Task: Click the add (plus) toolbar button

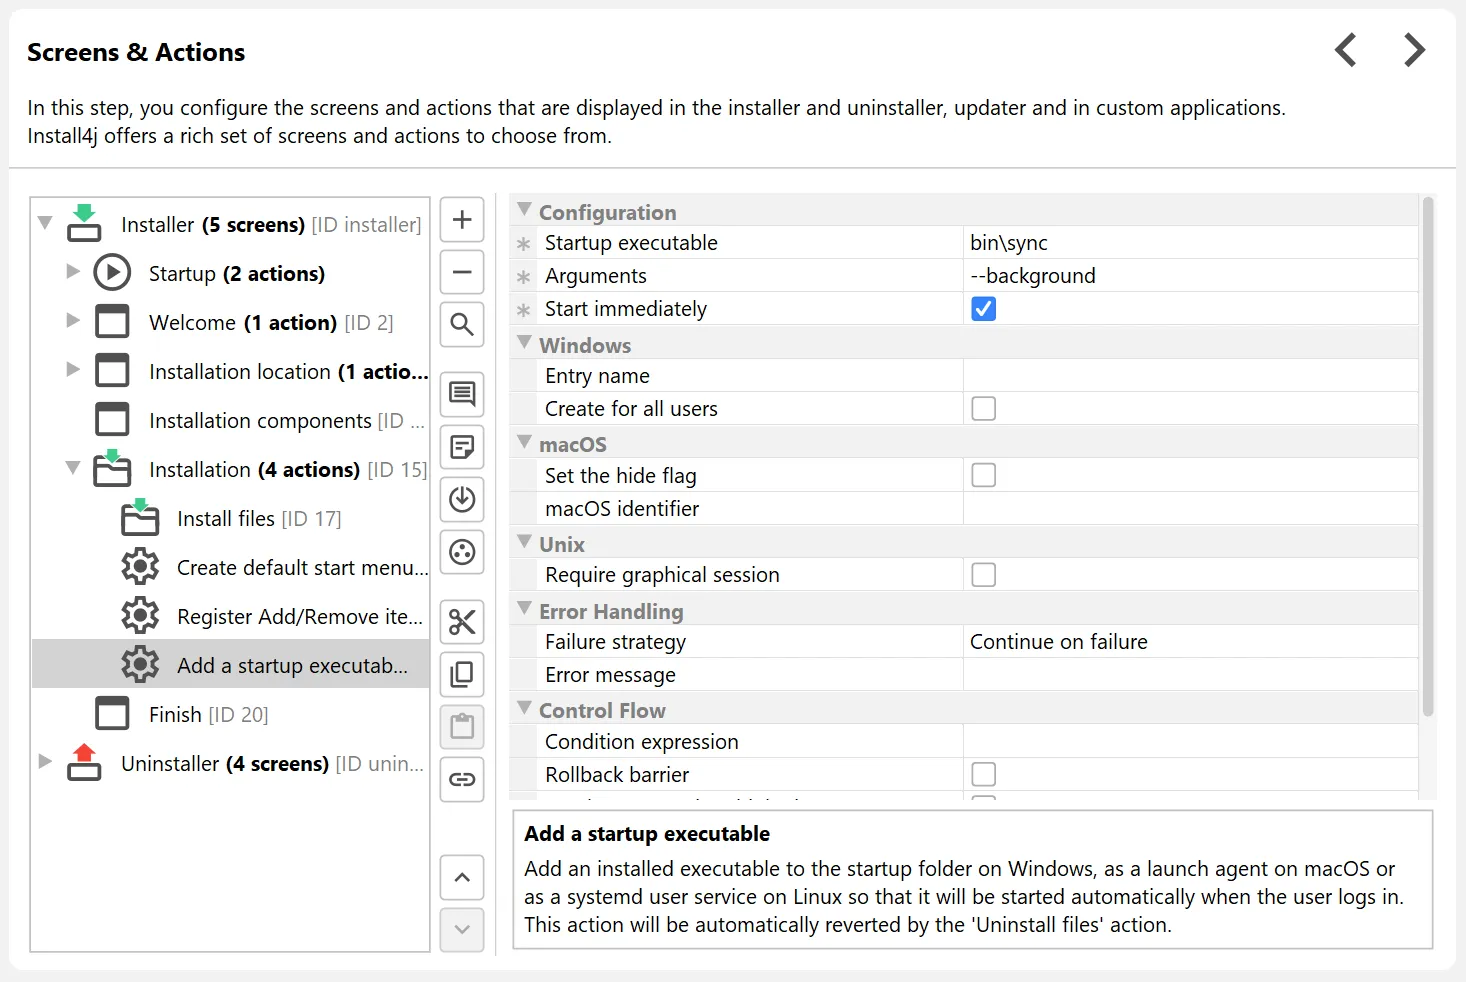Action: tap(462, 220)
